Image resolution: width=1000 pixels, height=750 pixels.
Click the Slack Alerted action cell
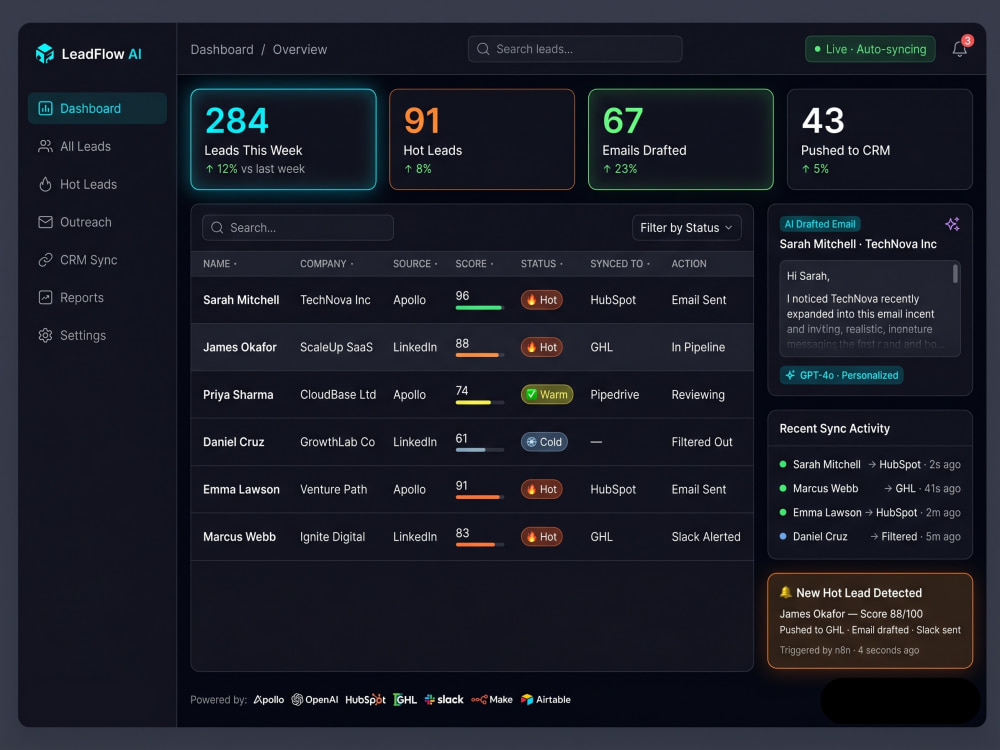tap(705, 537)
